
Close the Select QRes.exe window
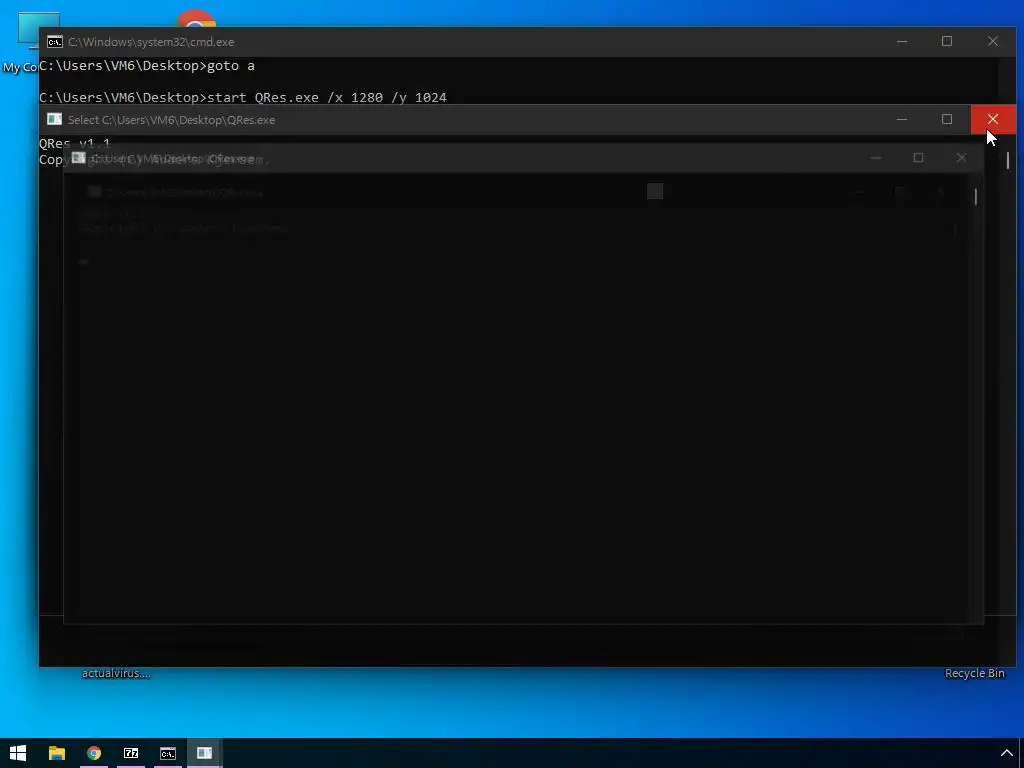coord(993,120)
